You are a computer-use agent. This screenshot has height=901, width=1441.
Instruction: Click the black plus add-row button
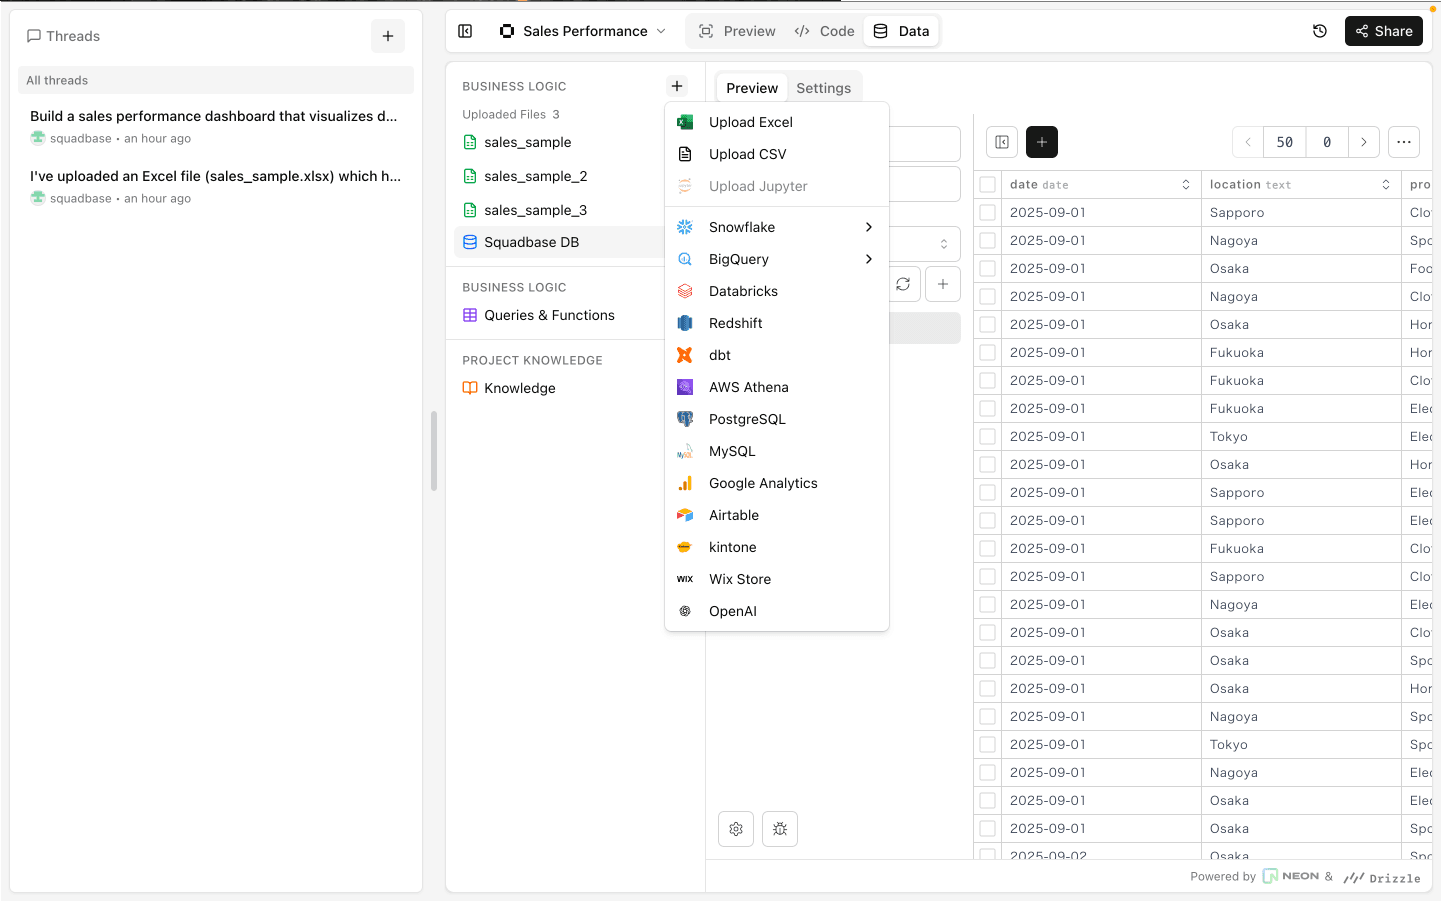click(x=1042, y=142)
